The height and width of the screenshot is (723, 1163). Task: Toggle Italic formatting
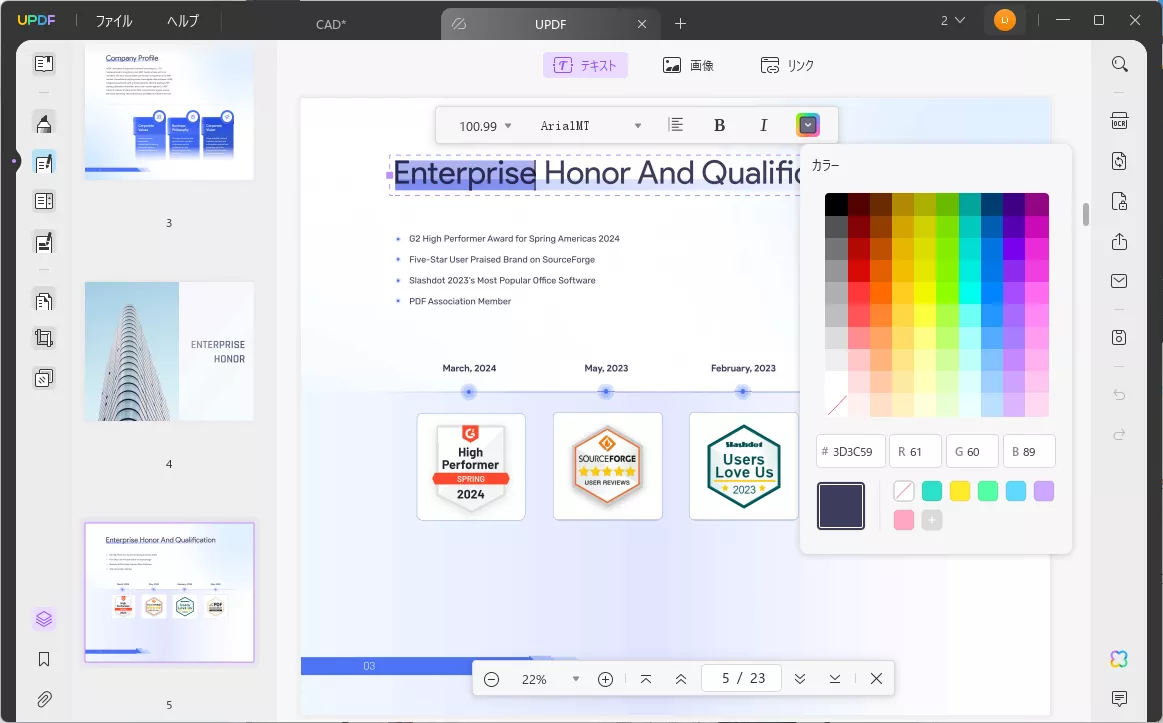coord(763,125)
